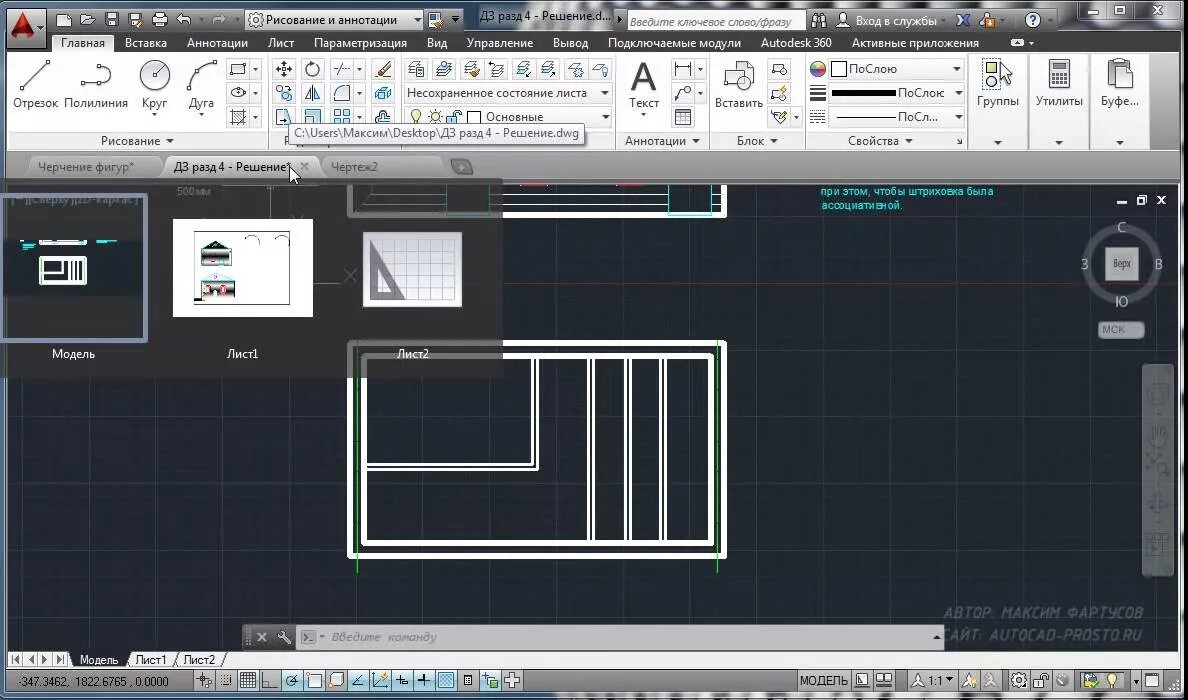This screenshot has height=700, width=1188.
Task: Open the Layer Properties manager icon
Action: 417,70
